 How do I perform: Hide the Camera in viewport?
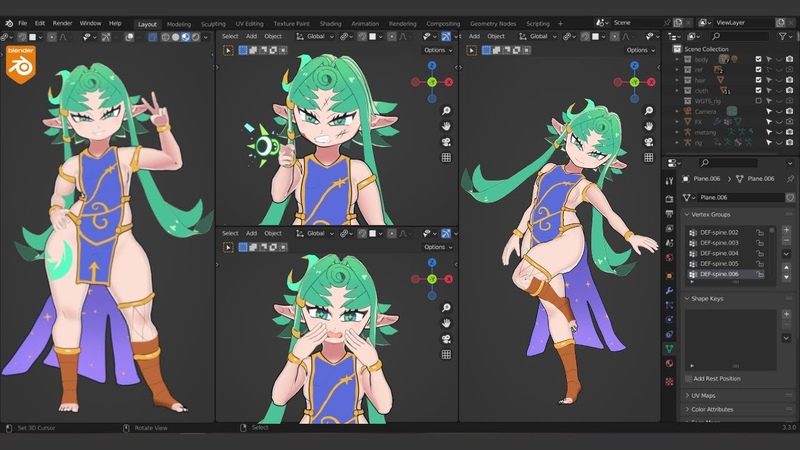[779, 111]
